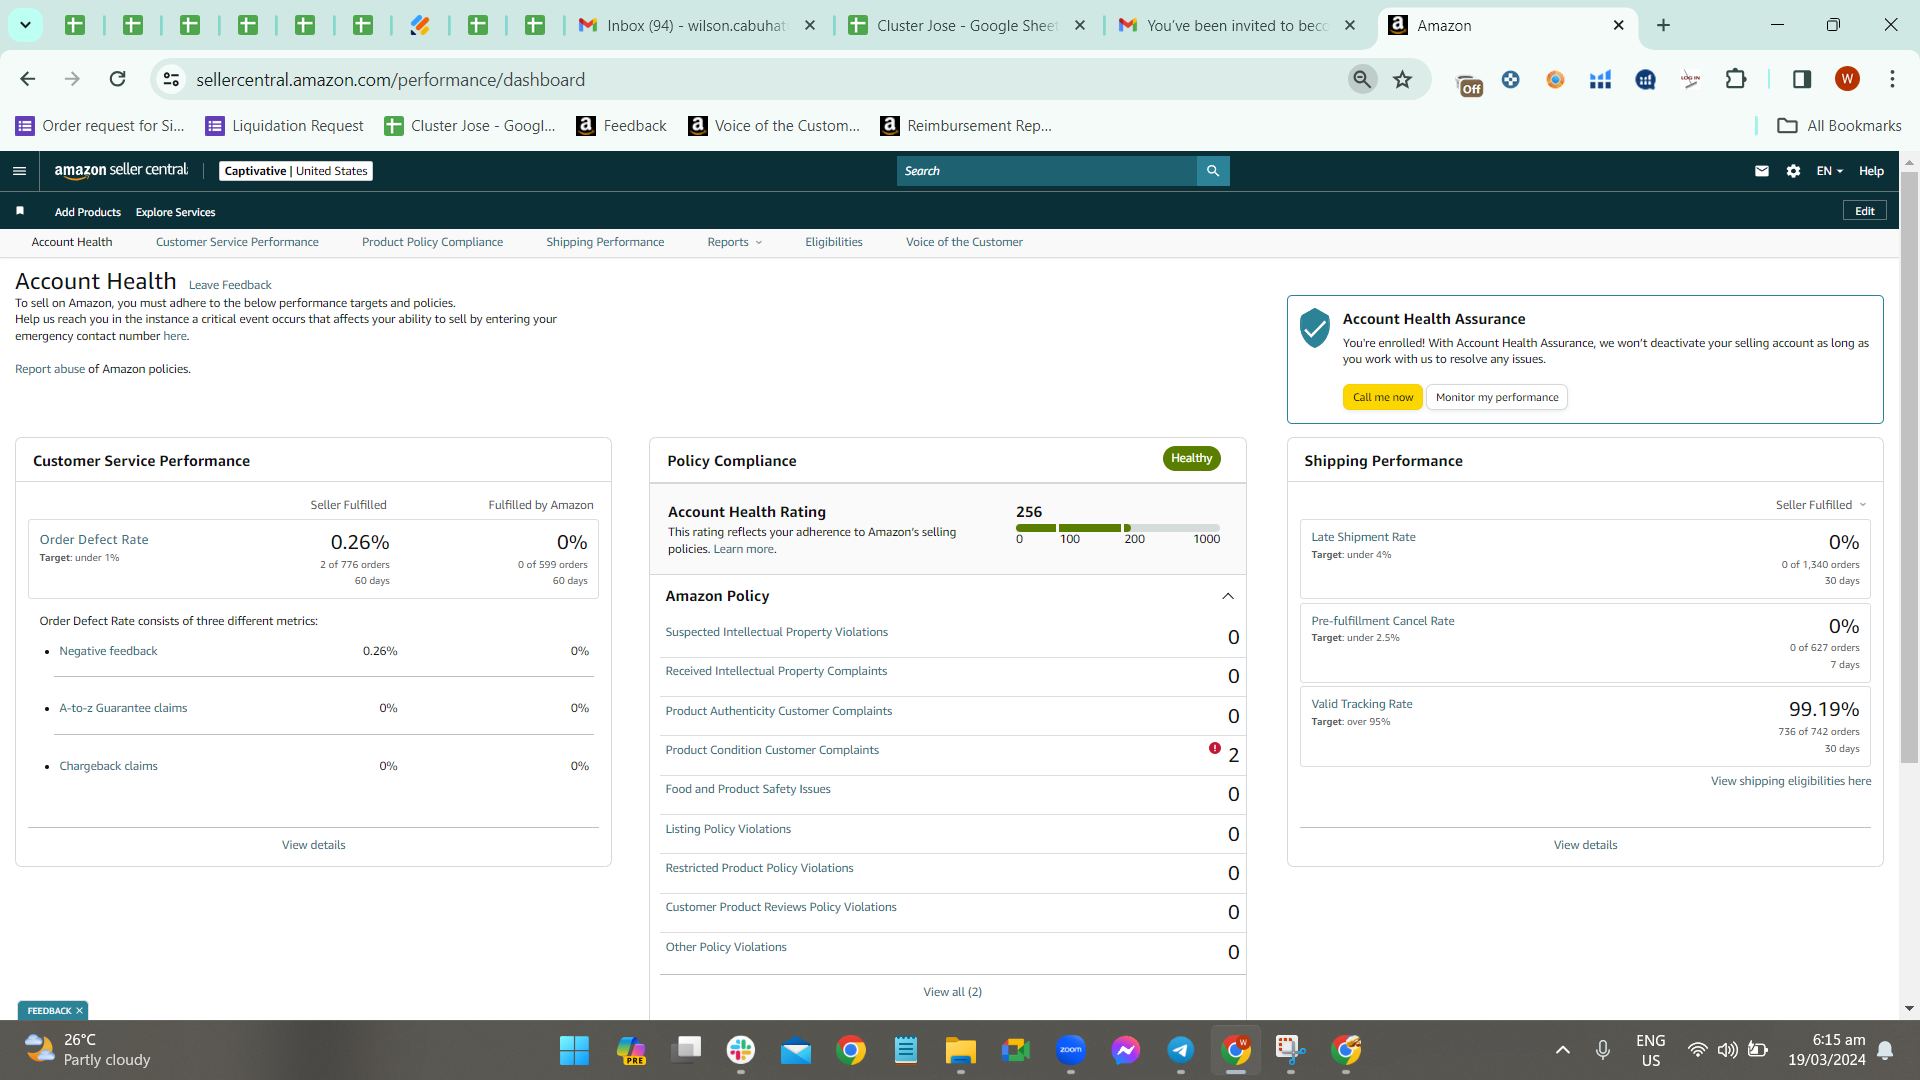Open View all (2) policy link
Image resolution: width=1920 pixels, height=1080 pixels.
tap(952, 992)
